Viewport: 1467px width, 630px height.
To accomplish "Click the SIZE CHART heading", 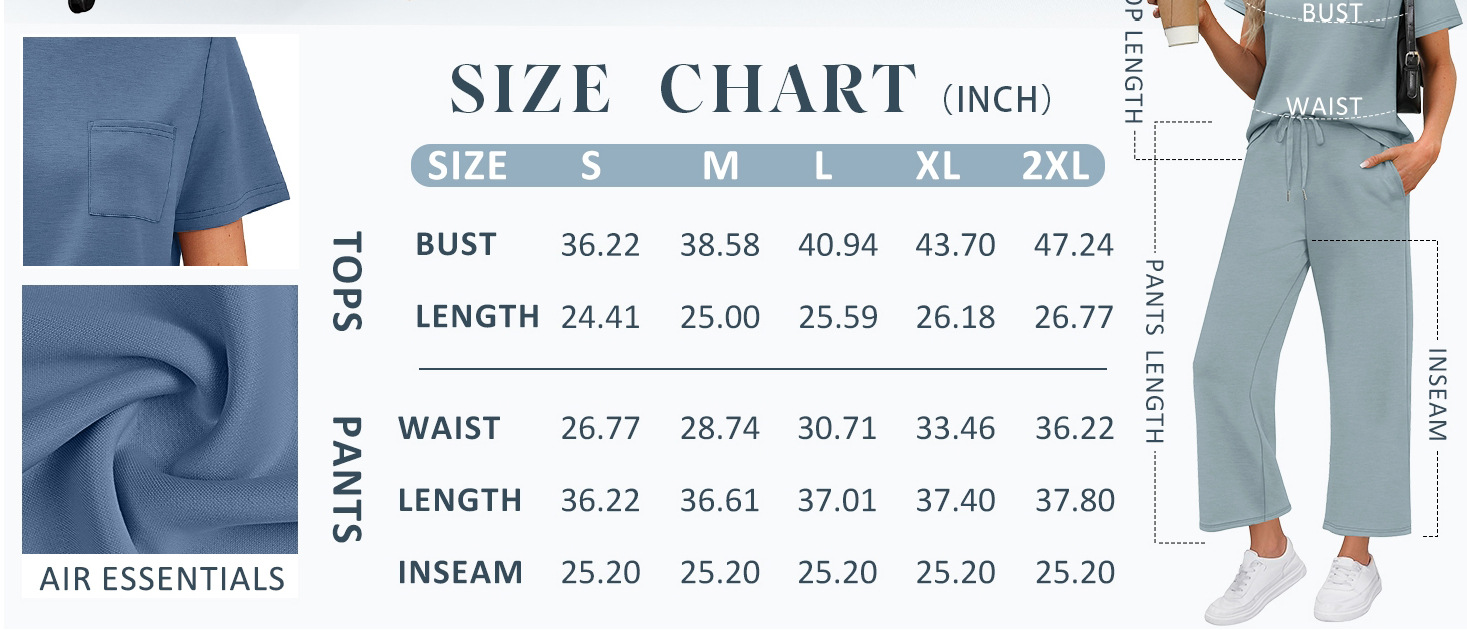I will coord(683,89).
